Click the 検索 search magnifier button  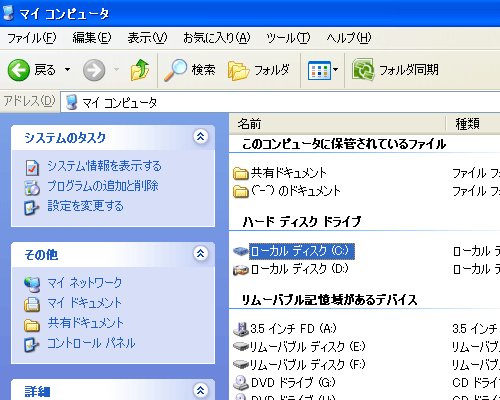coord(189,70)
